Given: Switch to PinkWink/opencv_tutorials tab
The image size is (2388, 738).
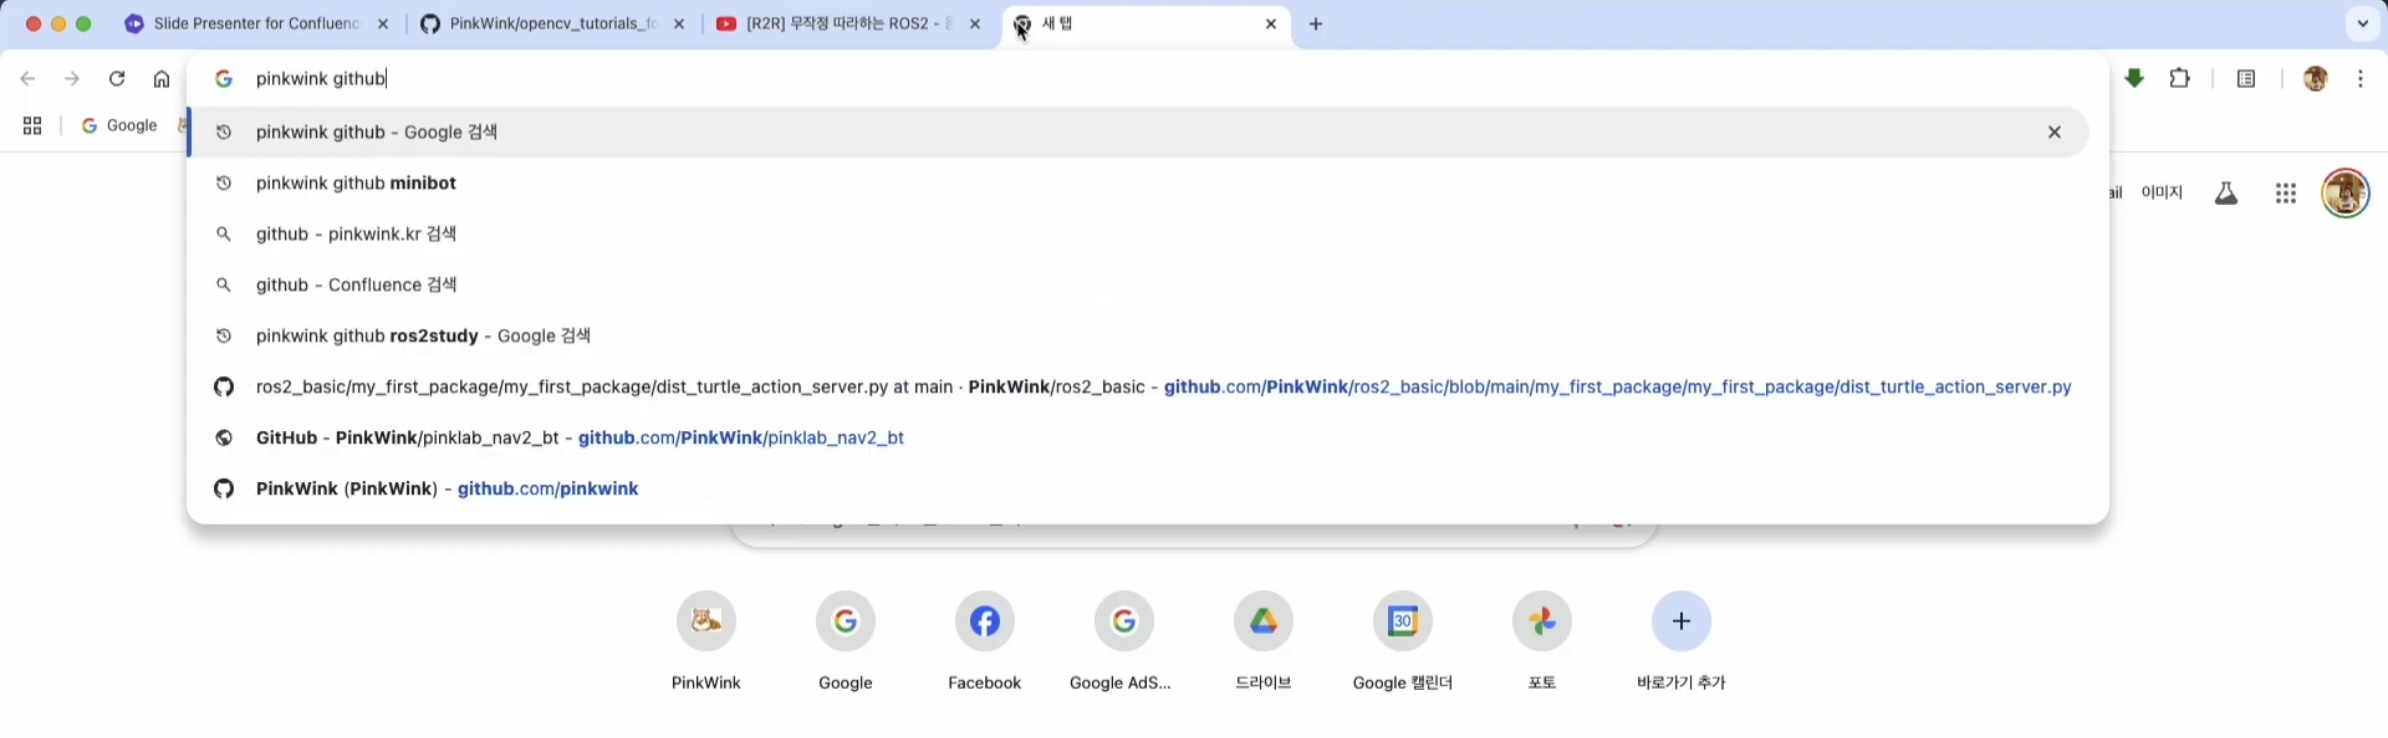Looking at the screenshot, I should click(x=553, y=24).
